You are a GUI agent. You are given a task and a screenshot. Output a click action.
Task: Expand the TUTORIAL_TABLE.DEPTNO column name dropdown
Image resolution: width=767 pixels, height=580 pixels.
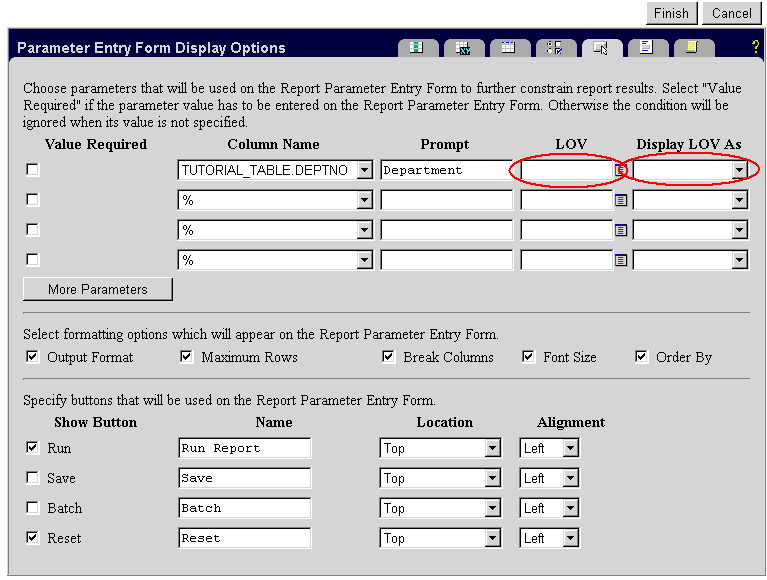364,171
